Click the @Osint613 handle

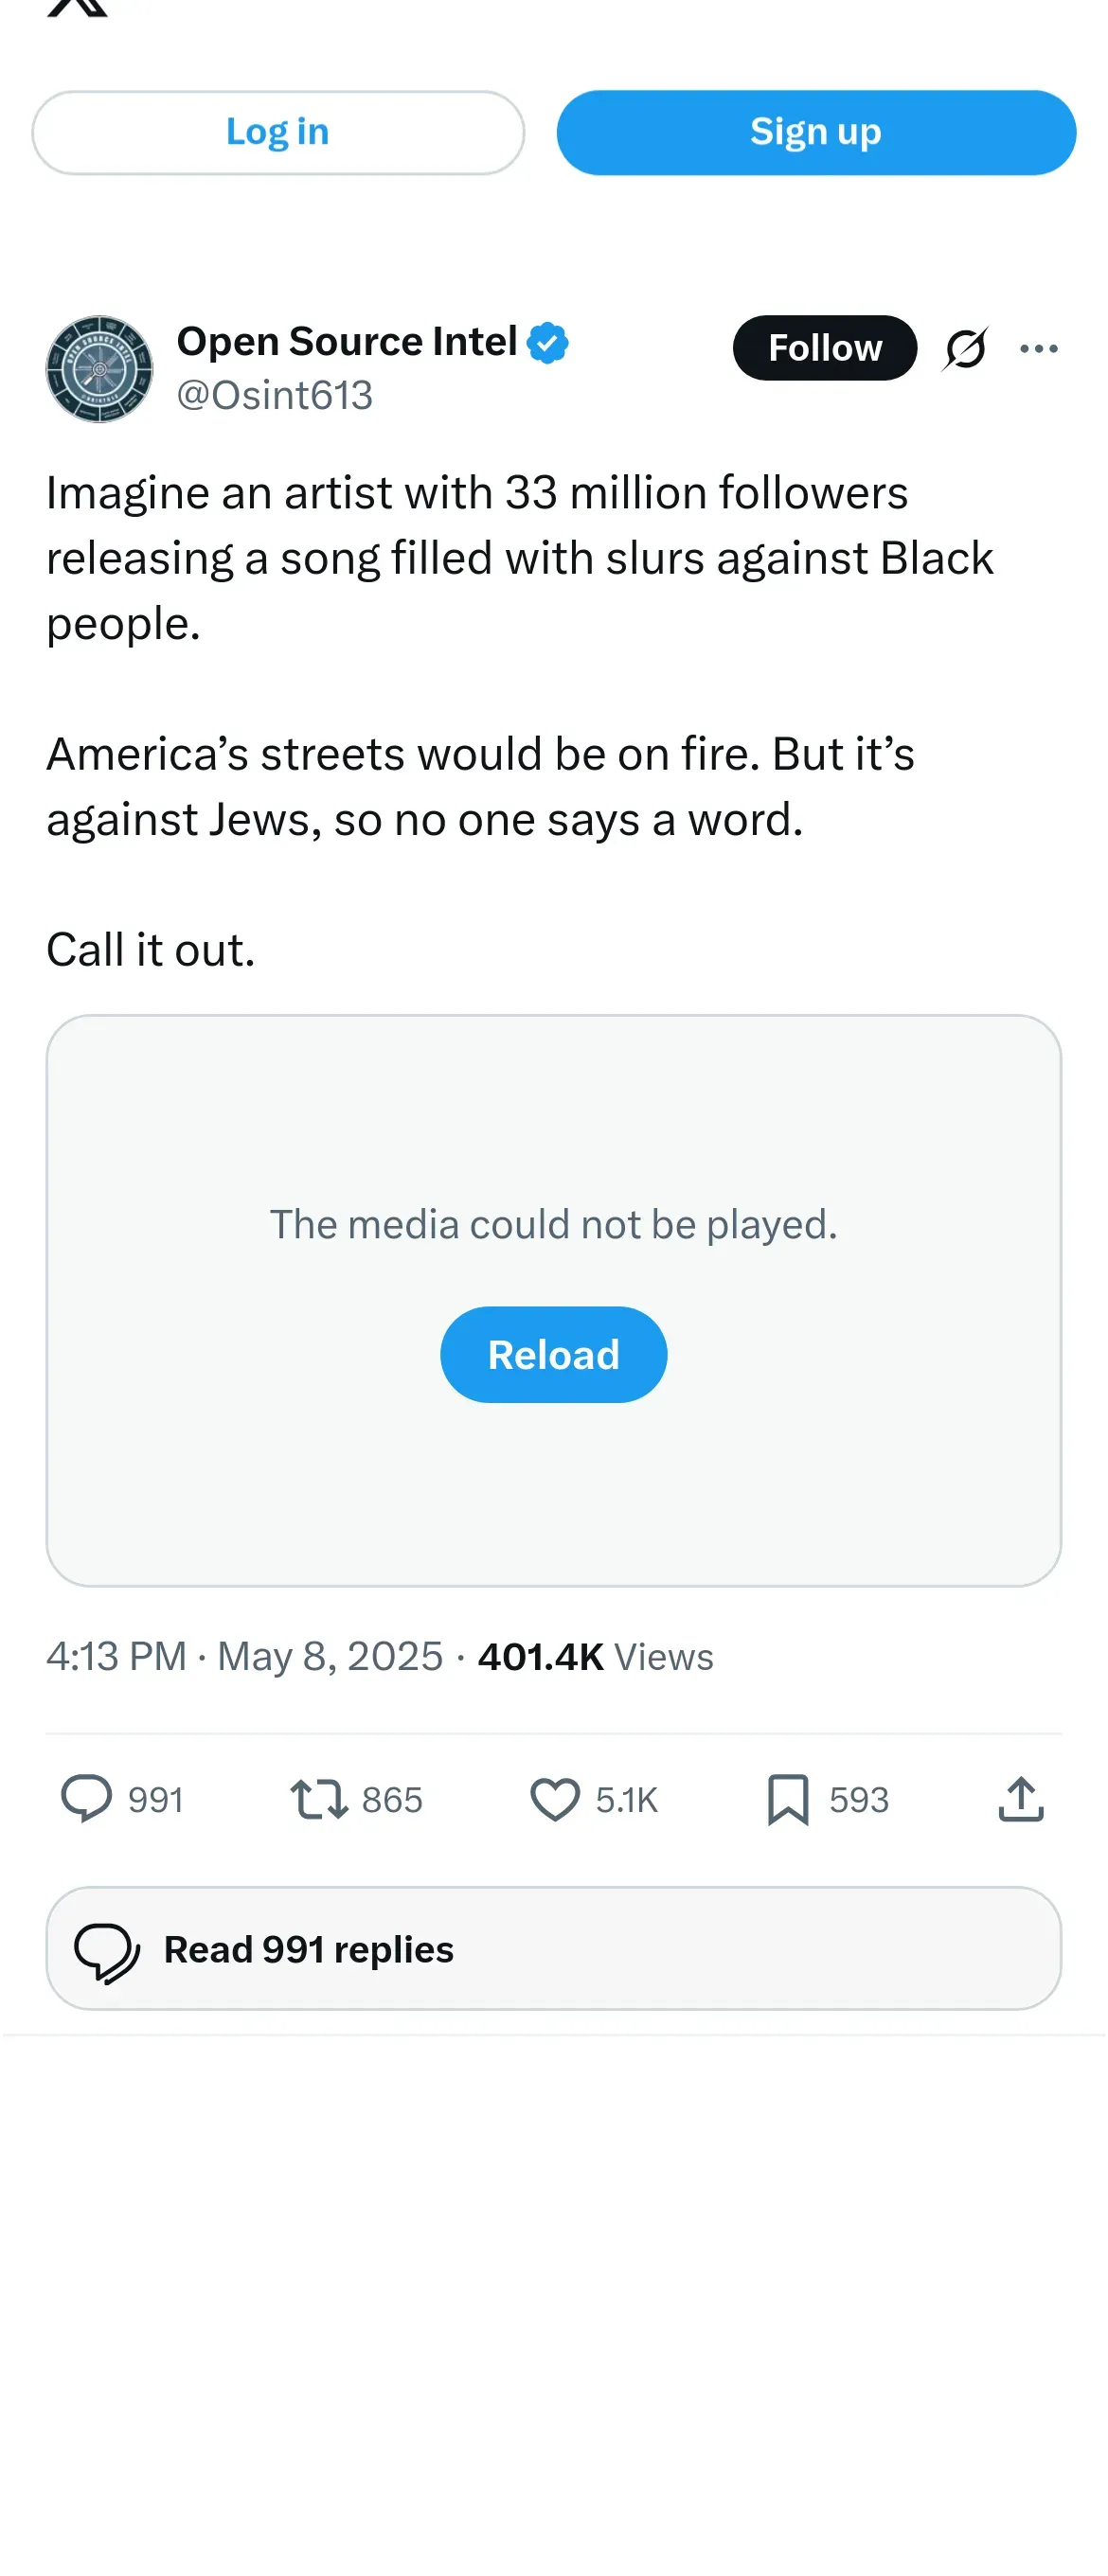point(274,396)
